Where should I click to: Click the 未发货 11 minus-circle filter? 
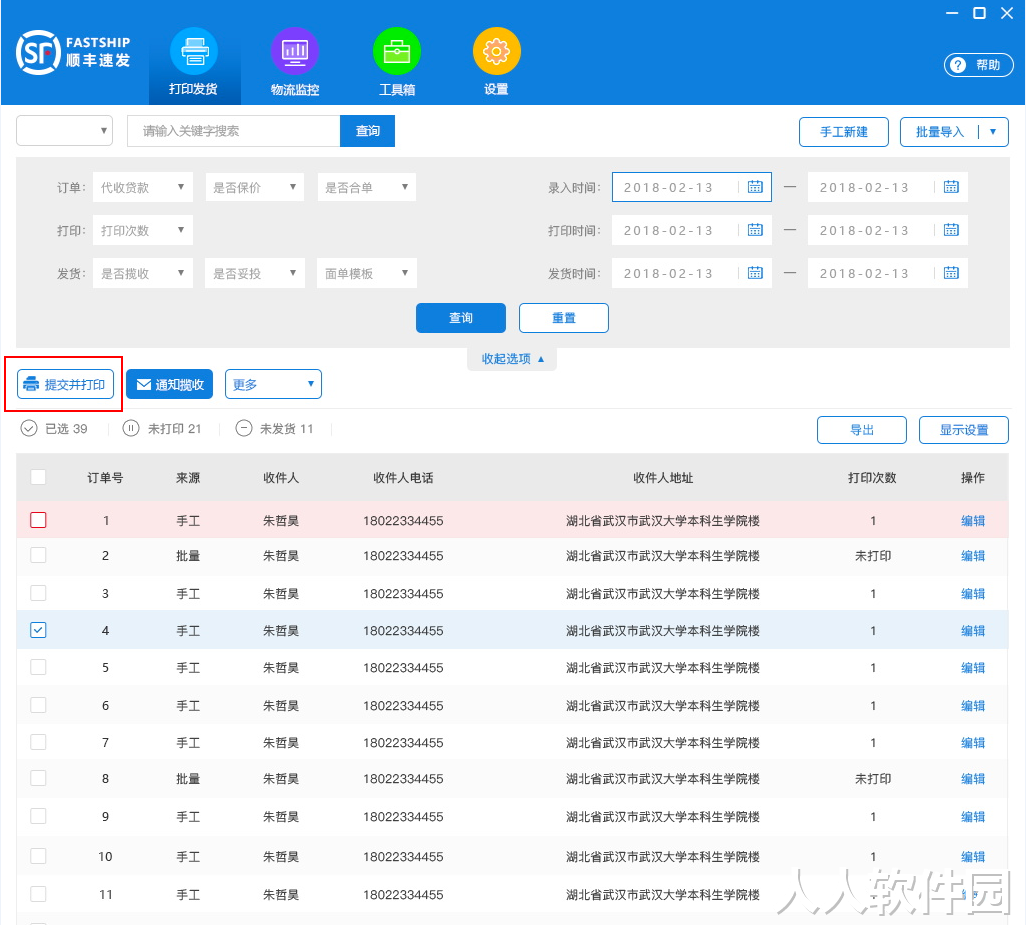(274, 428)
